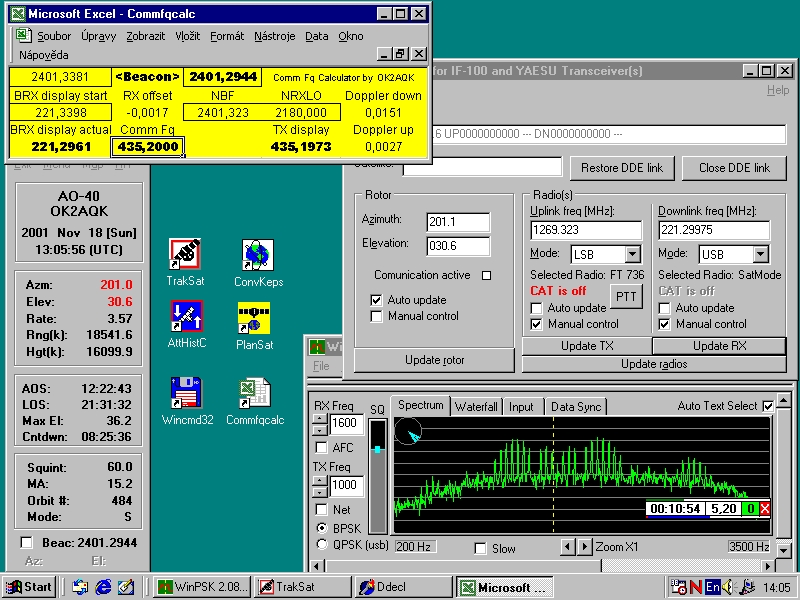The image size is (800, 600).
Task: Switch to the Waterfall tab
Action: (476, 407)
